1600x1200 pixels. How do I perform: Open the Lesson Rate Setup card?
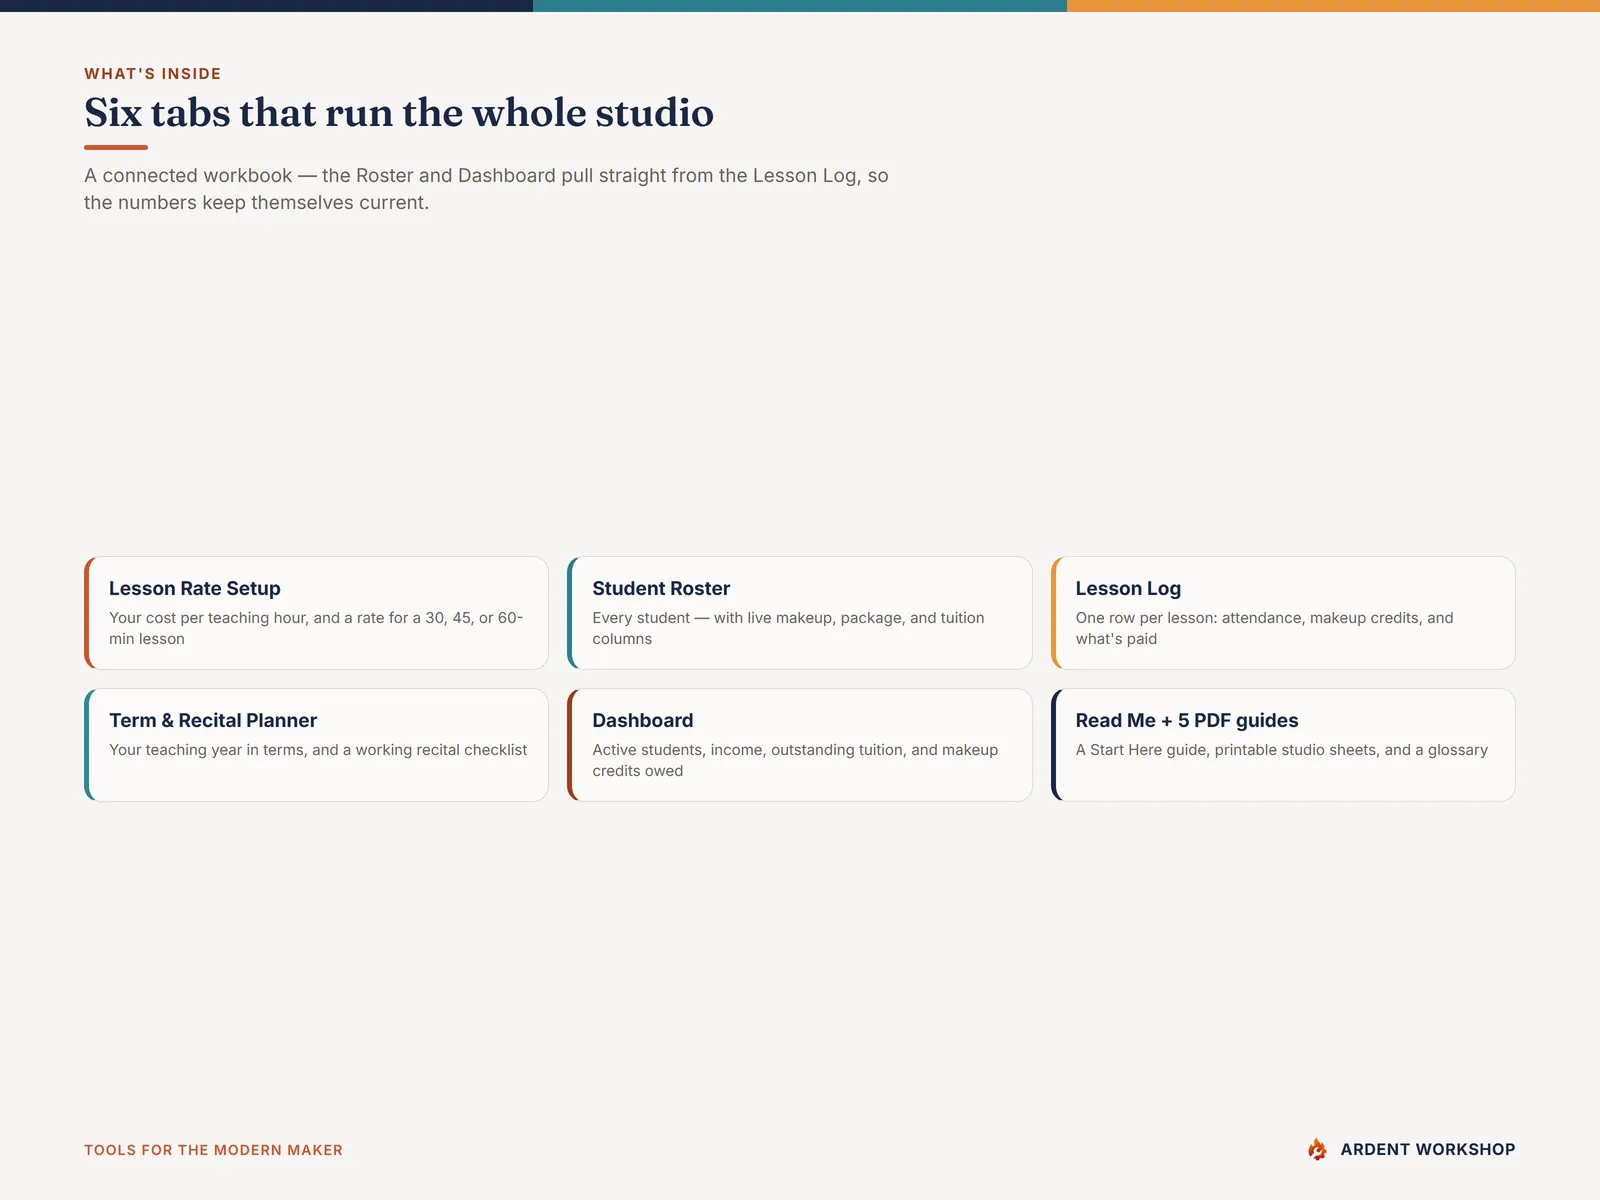(x=316, y=613)
